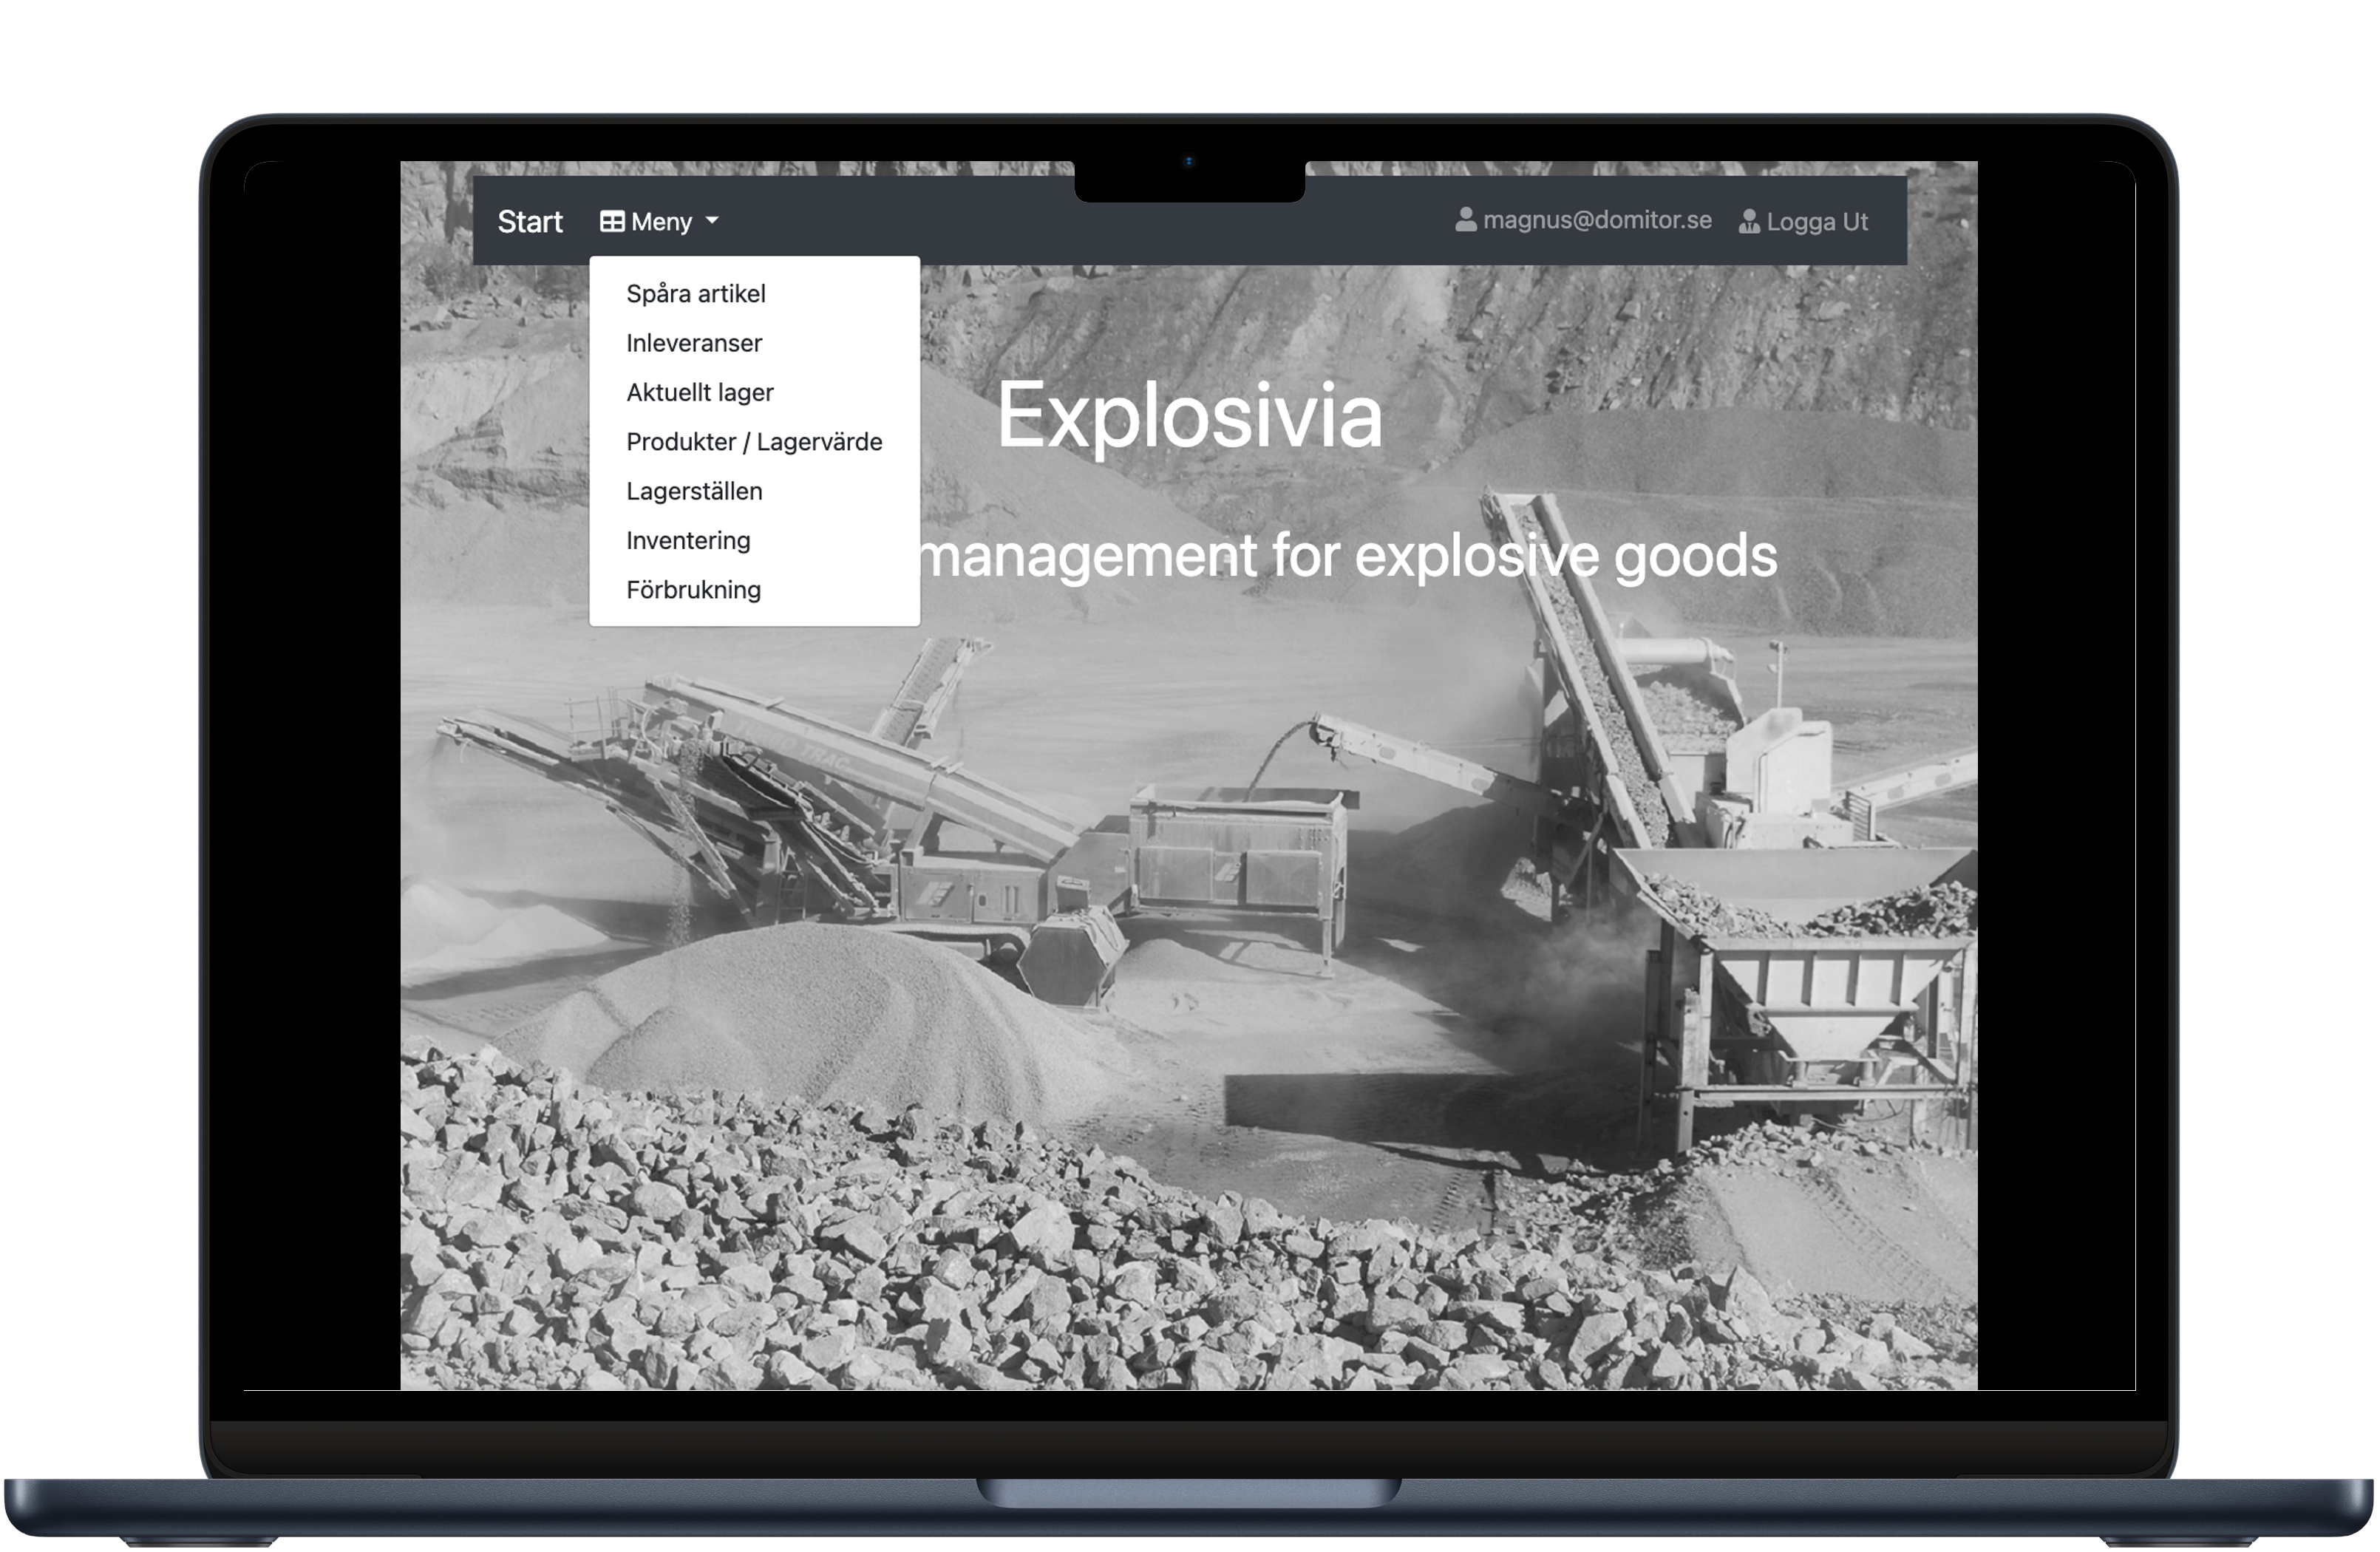2380x1552 pixels.
Task: Click the Start home link
Action: tap(530, 222)
